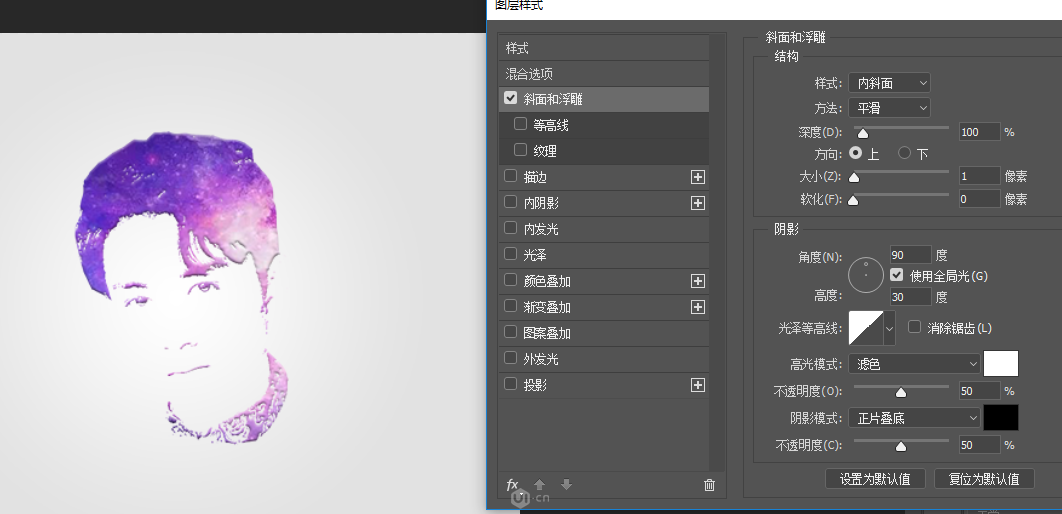This screenshot has width=1062, height=514.
Task: Enable the 描边 checkbox
Action: point(511,176)
